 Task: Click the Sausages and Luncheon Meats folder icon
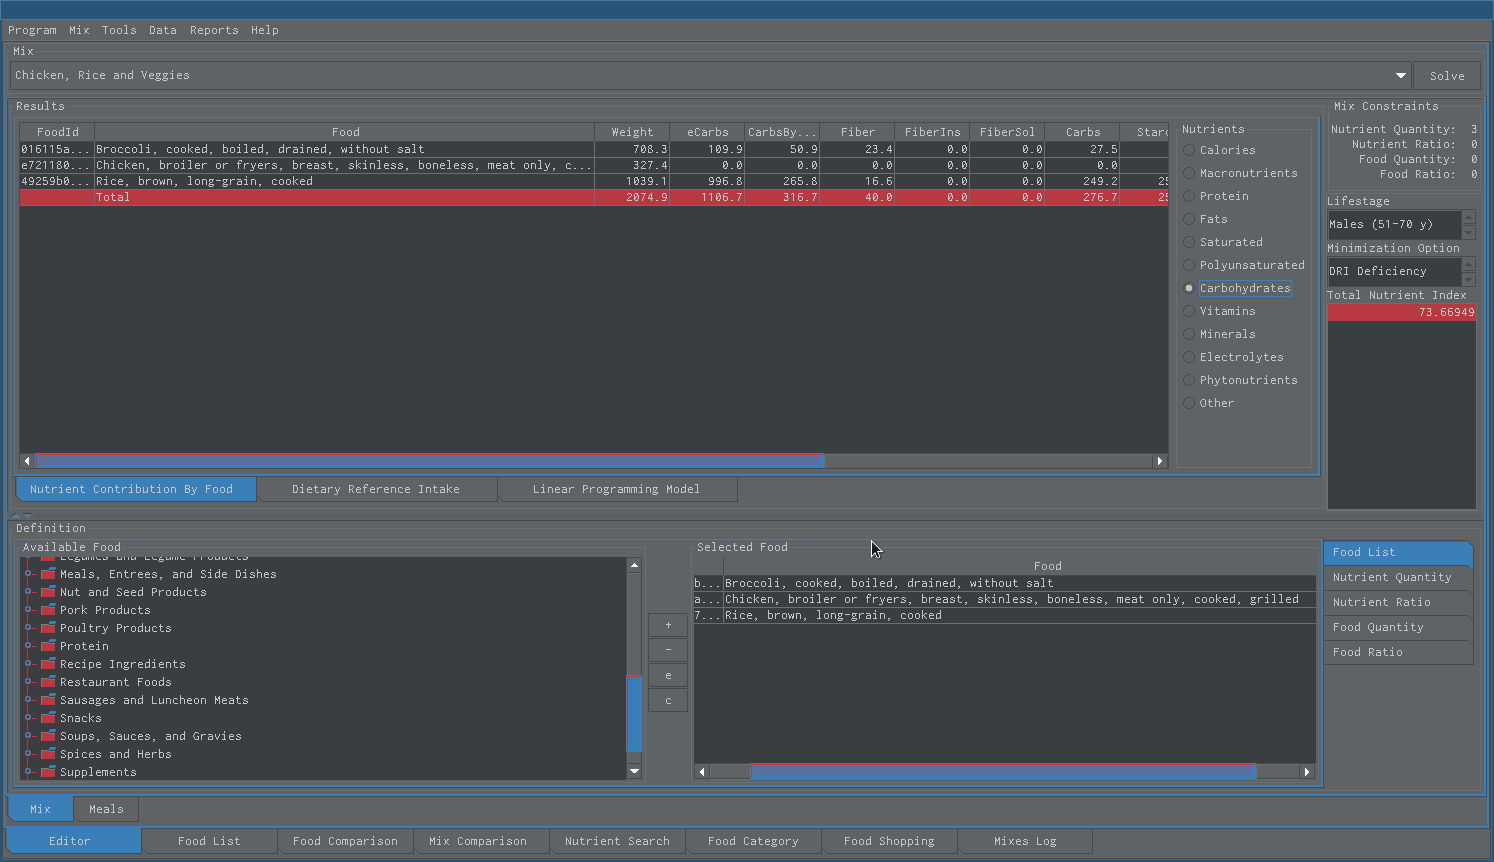(x=48, y=700)
